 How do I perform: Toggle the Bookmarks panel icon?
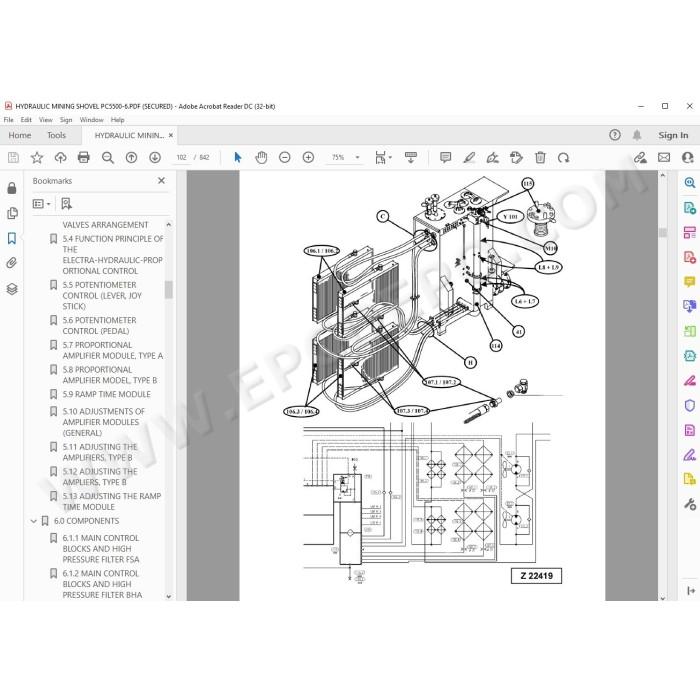click(x=12, y=238)
